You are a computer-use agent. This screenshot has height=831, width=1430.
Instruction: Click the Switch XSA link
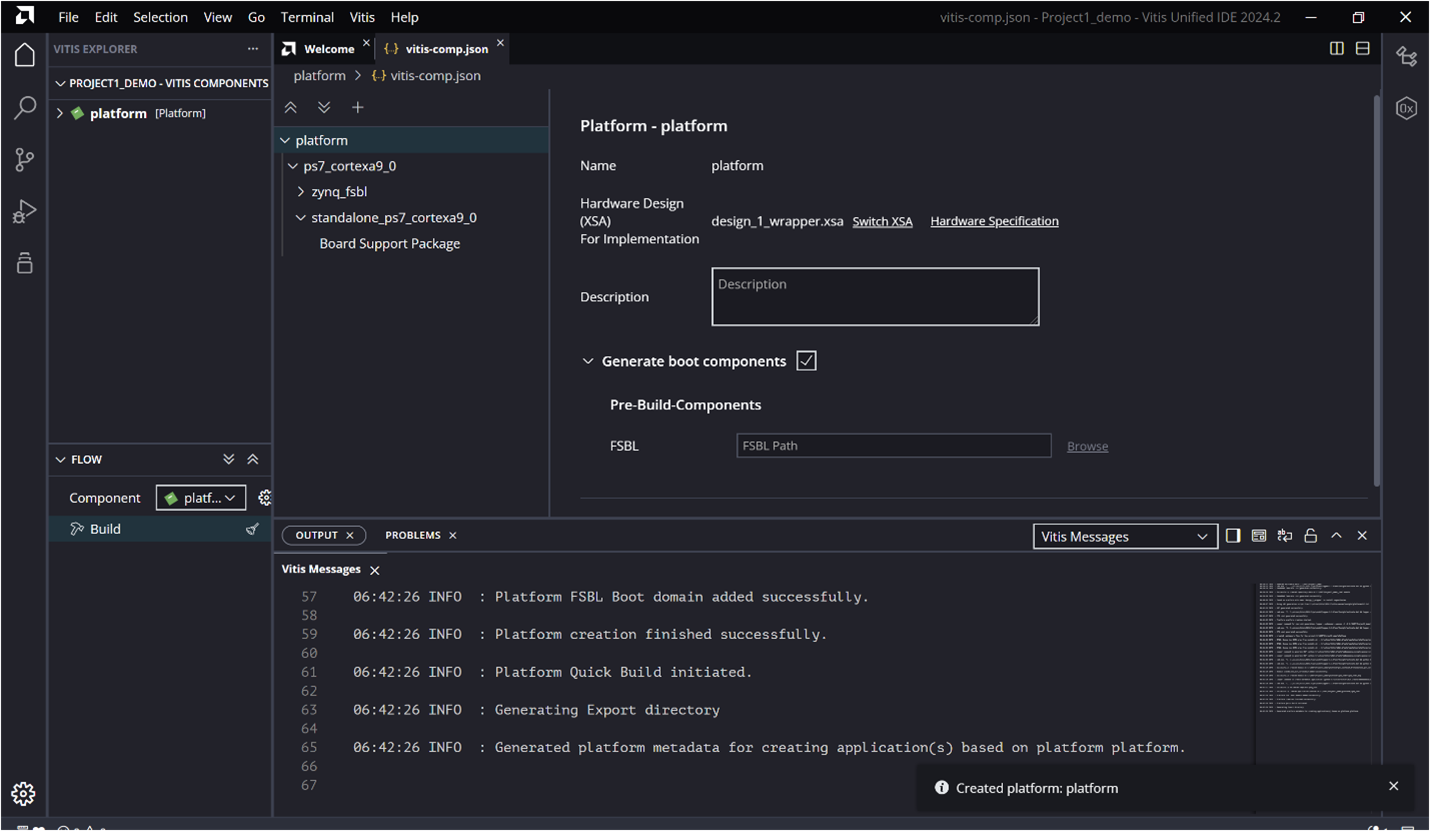[x=882, y=221]
